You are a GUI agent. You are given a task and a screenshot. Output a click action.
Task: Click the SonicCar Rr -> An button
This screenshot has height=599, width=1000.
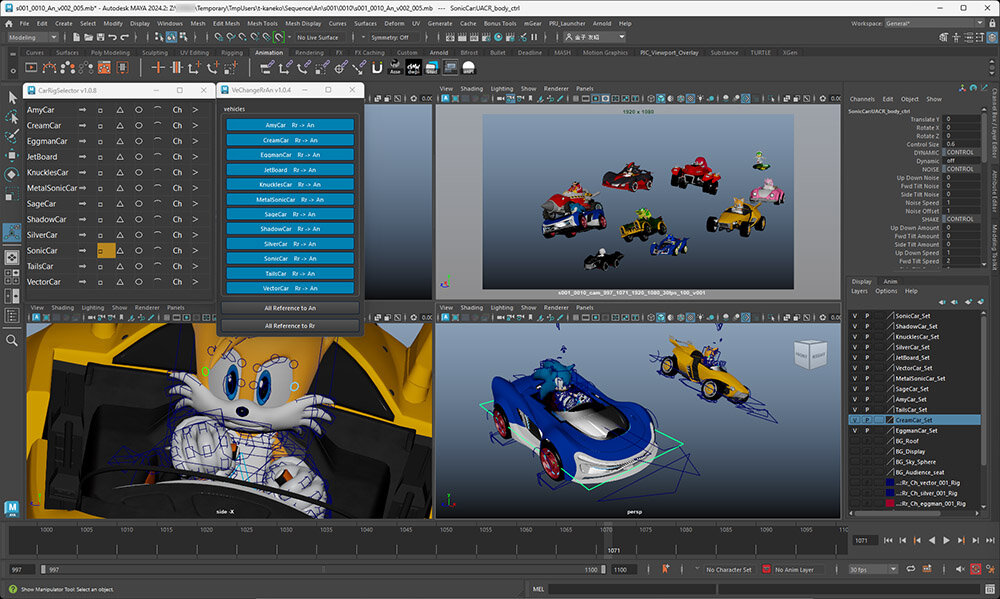pos(290,258)
